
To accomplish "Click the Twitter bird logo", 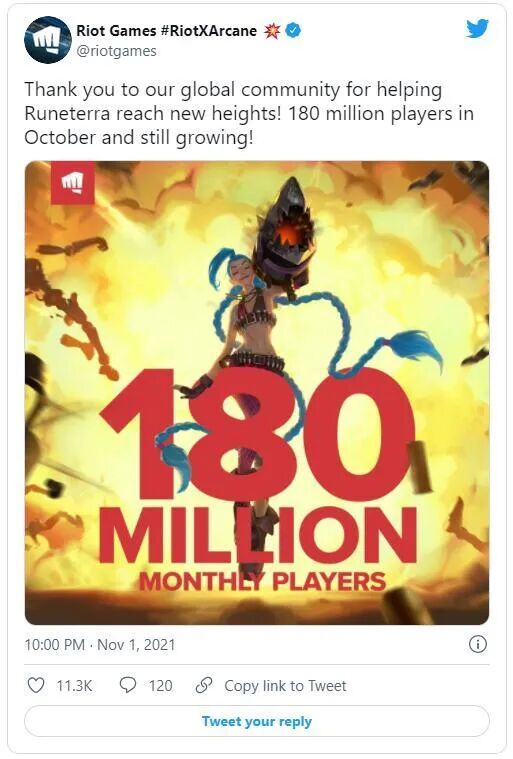I will pyautogui.click(x=477, y=29).
